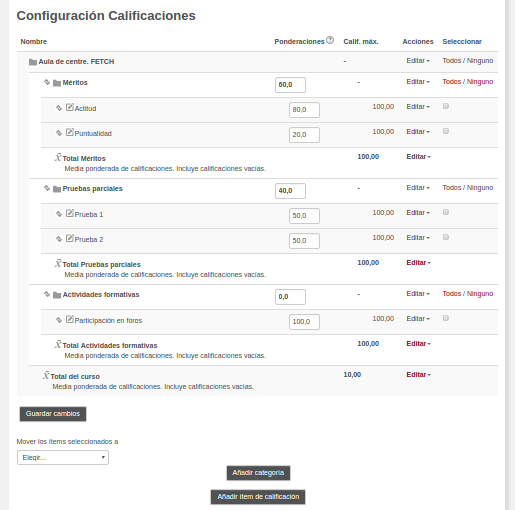Click the folder icon of Aula de centre. FETCH
Image resolution: width=515 pixels, height=510 pixels.
[x=33, y=62]
